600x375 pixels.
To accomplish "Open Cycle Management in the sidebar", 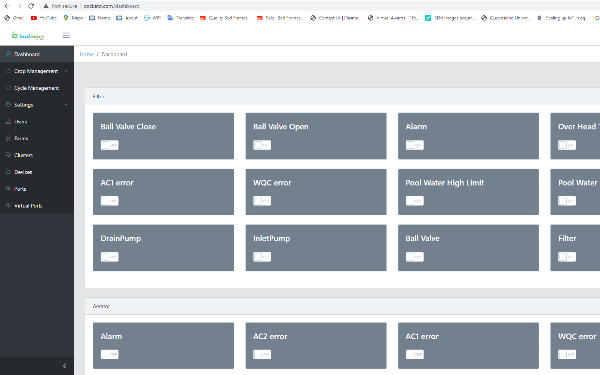I will (x=37, y=88).
